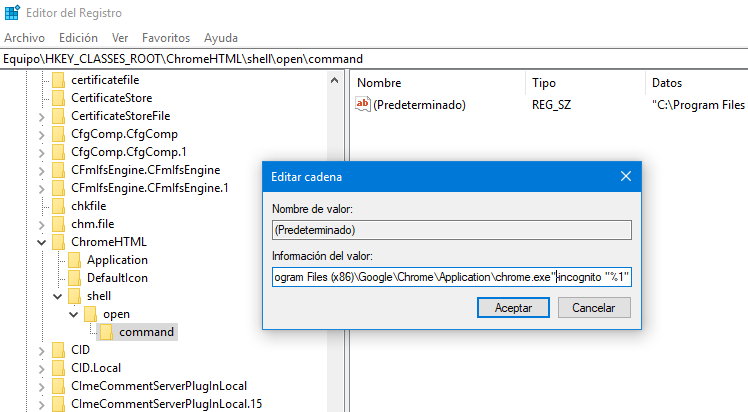This screenshot has height=412, width=748.
Task: Collapse the ChromeHTML tree node
Action: pyautogui.click(x=41, y=242)
